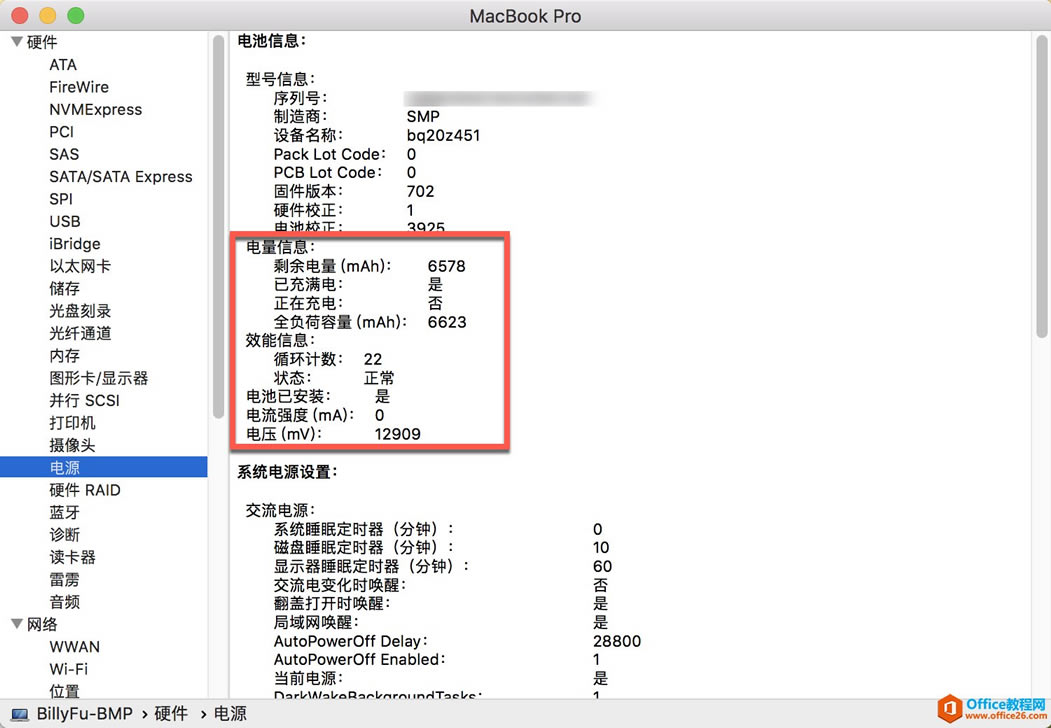The height and width of the screenshot is (728, 1051).
Task: Click the 局域网唤醒 row label
Action: [316, 623]
